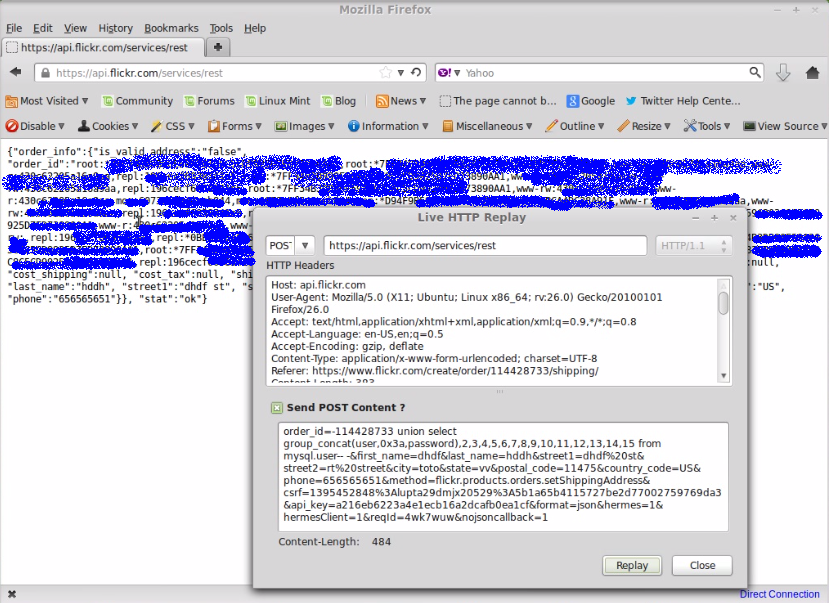
Task: Open the Resize web developer menu
Action: (644, 126)
